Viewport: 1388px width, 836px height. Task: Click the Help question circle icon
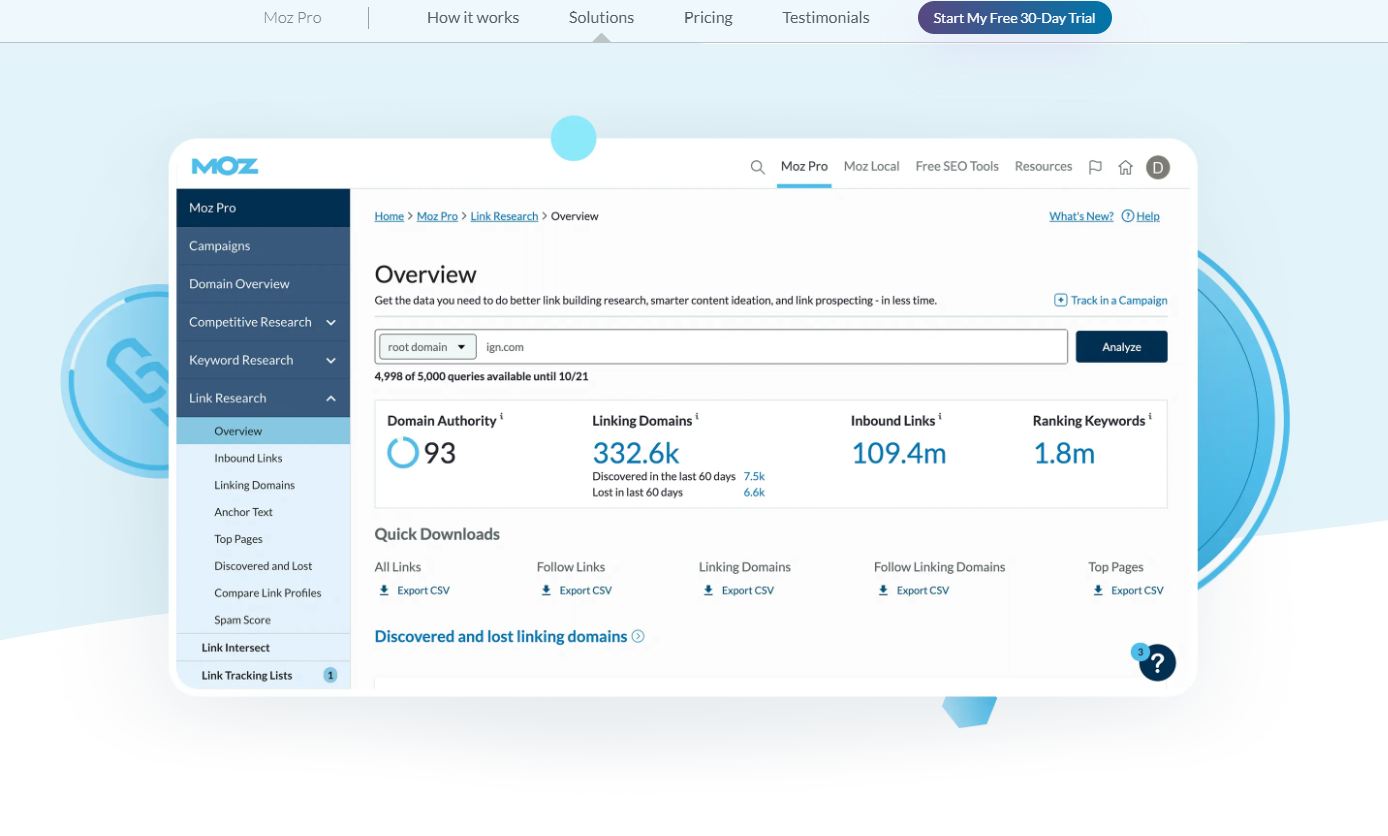click(x=1128, y=216)
